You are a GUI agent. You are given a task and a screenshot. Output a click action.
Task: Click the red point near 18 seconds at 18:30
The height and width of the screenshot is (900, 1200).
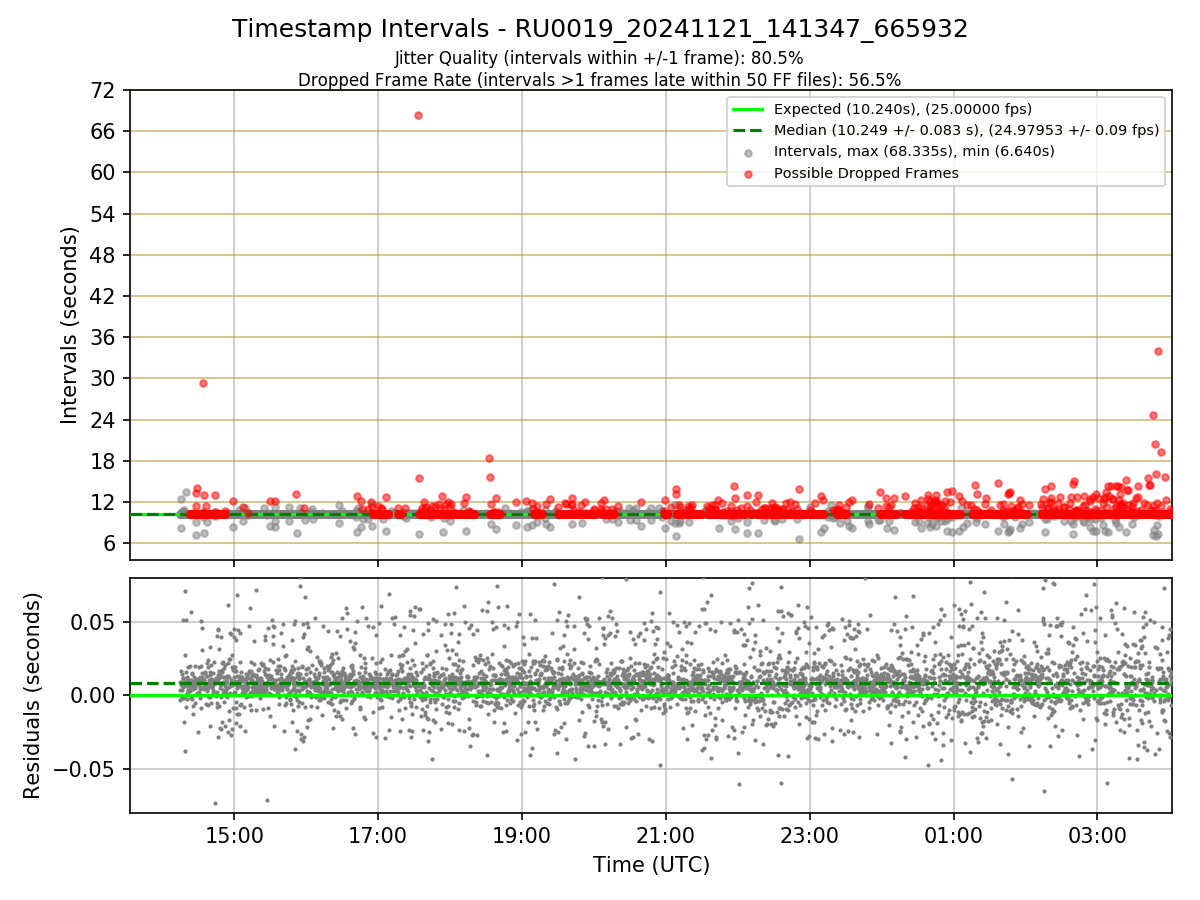click(x=489, y=459)
